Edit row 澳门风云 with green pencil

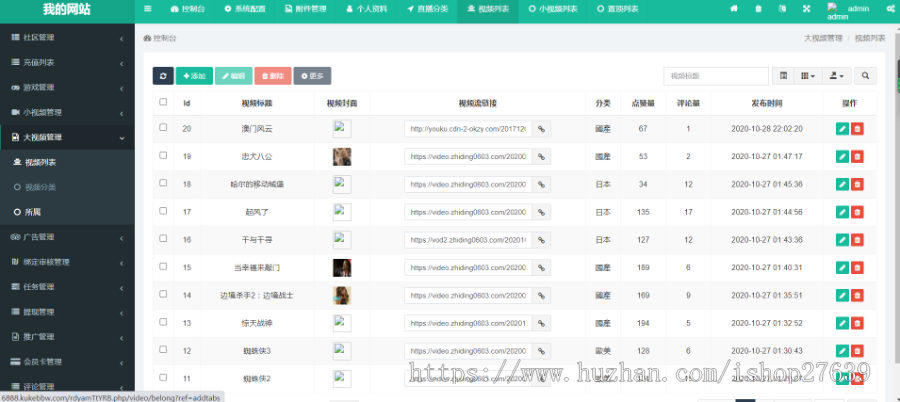[841, 129]
